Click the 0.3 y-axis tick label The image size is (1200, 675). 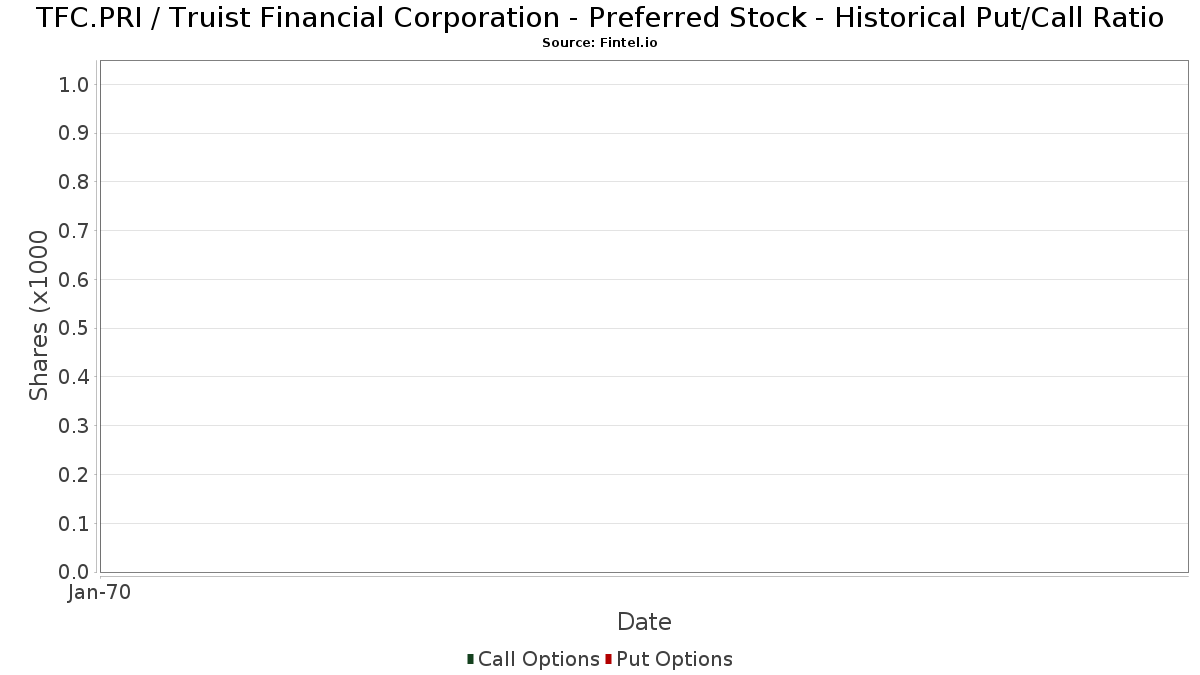pos(75,426)
